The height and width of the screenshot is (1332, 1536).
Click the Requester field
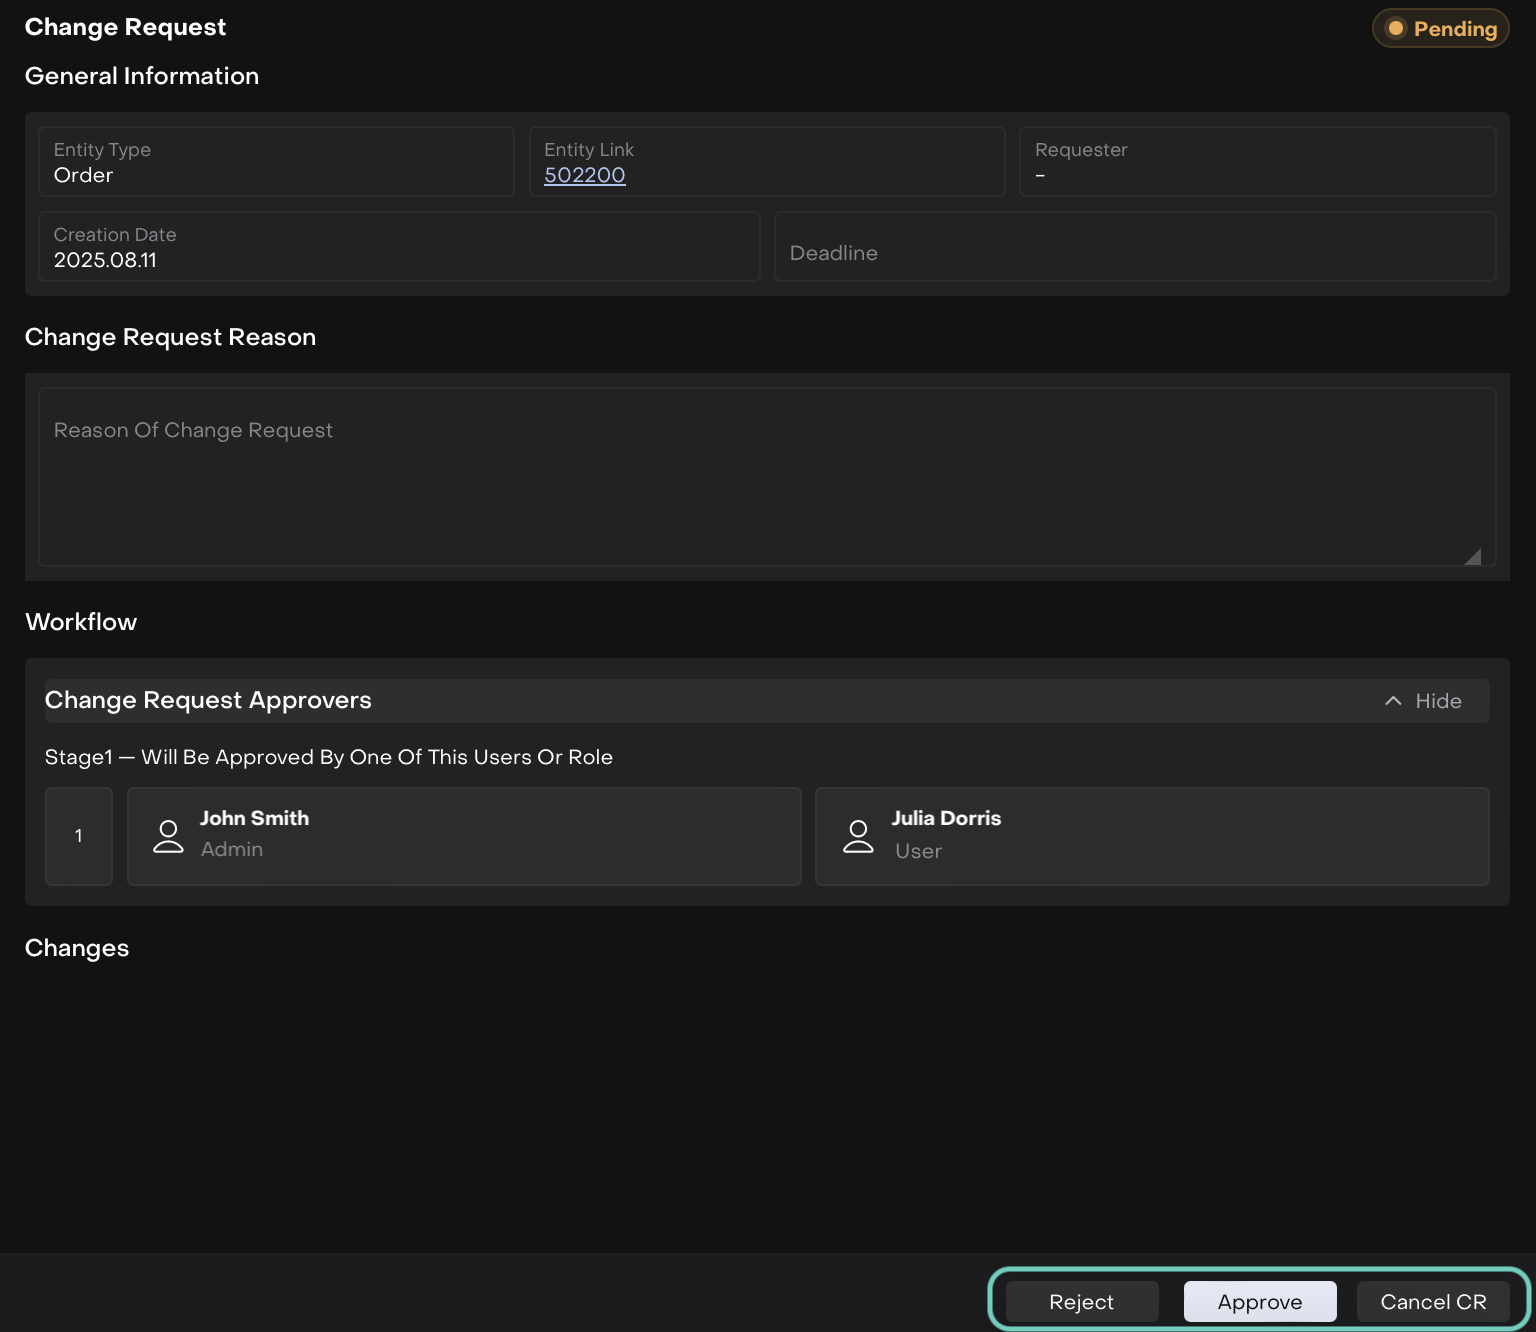click(x=1257, y=162)
